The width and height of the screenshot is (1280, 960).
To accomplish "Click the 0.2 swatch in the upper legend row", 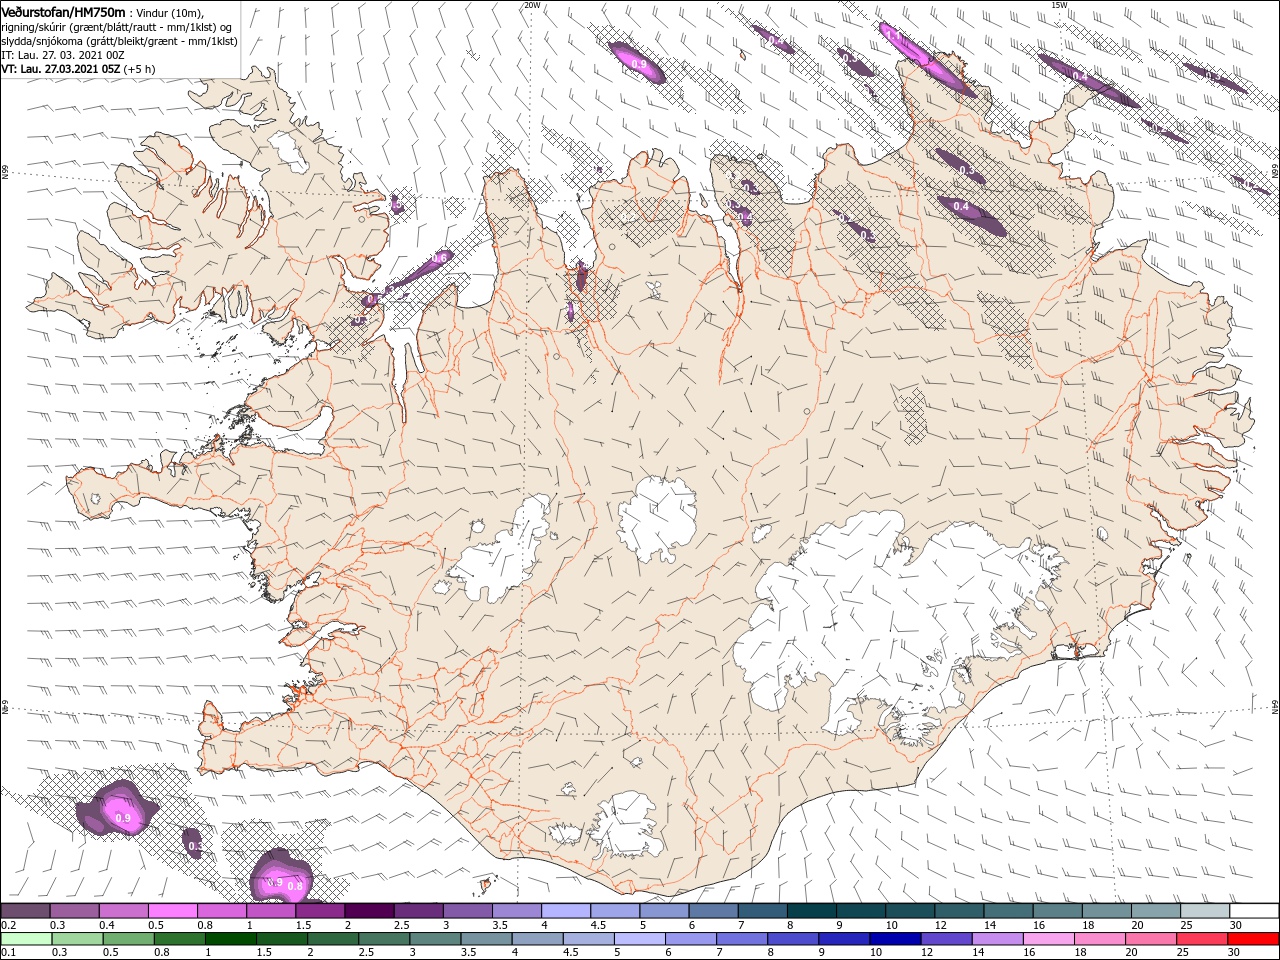I will click(25, 910).
